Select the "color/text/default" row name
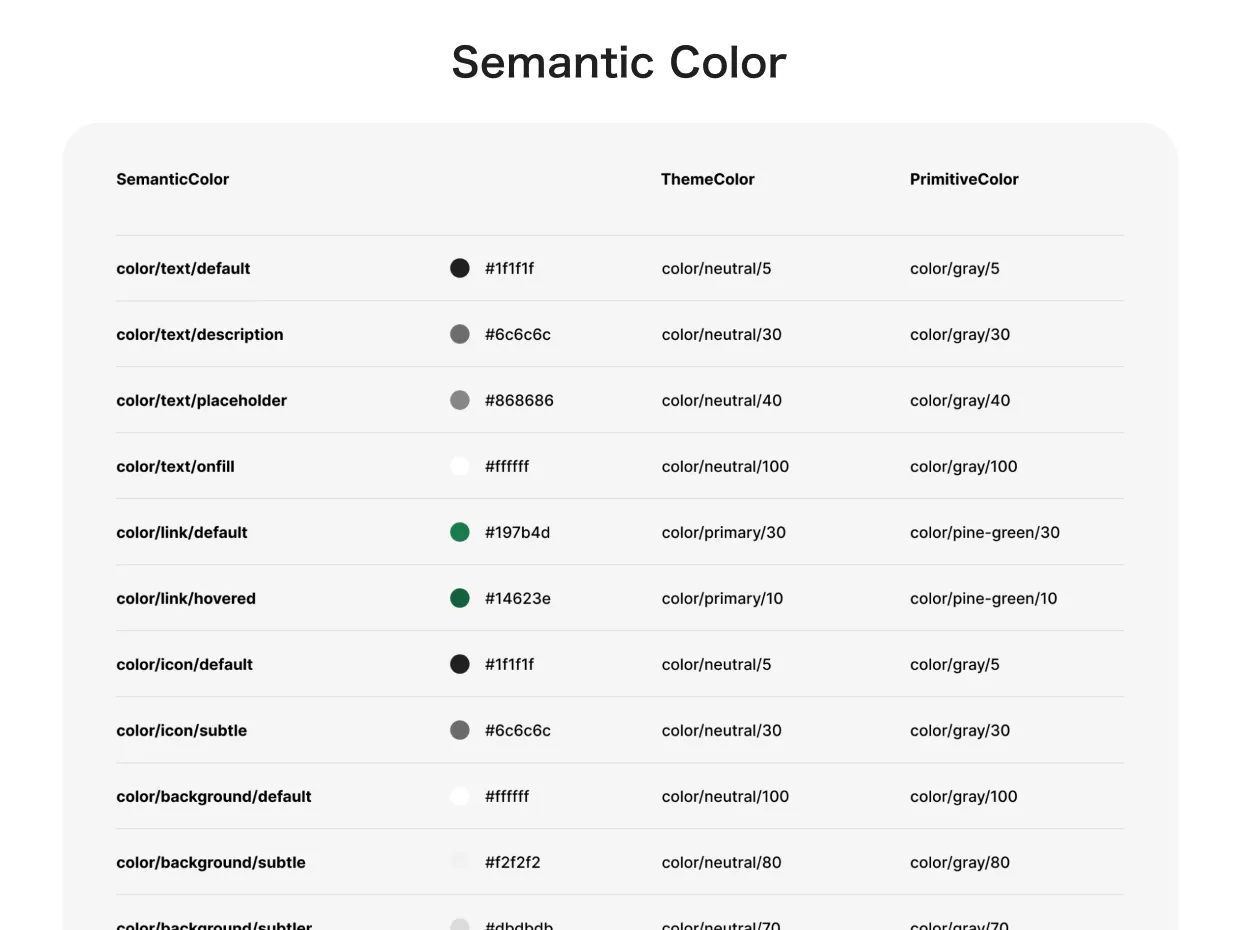Image resolution: width=1240 pixels, height=930 pixels. point(183,268)
